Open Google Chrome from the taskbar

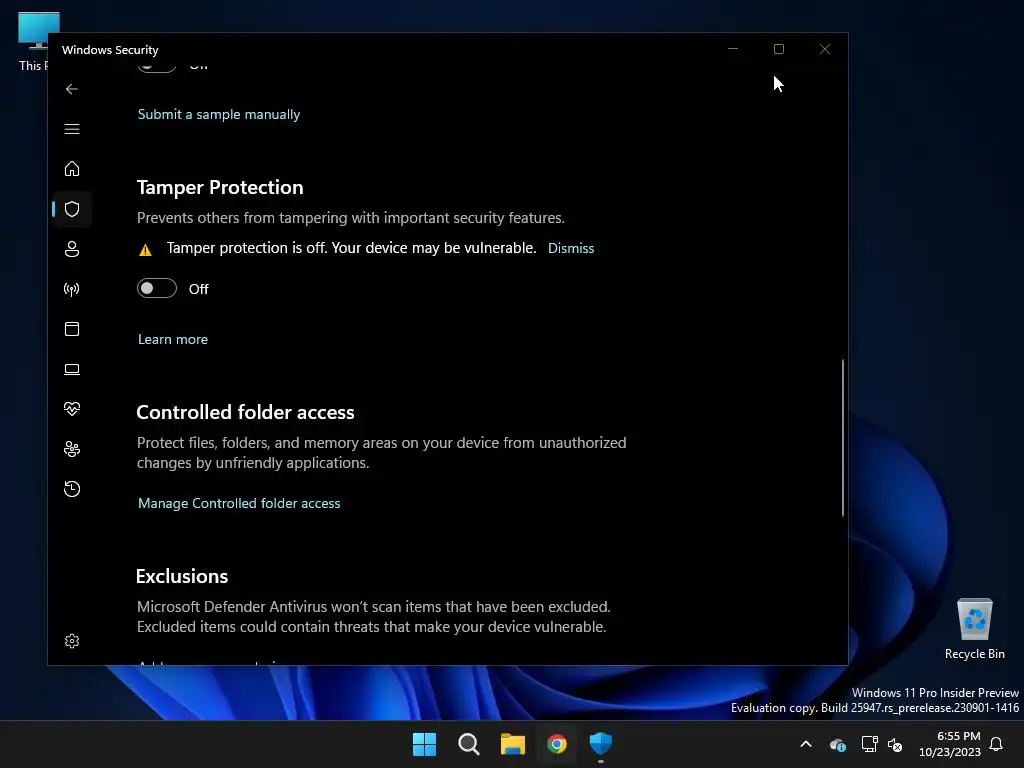(x=557, y=744)
